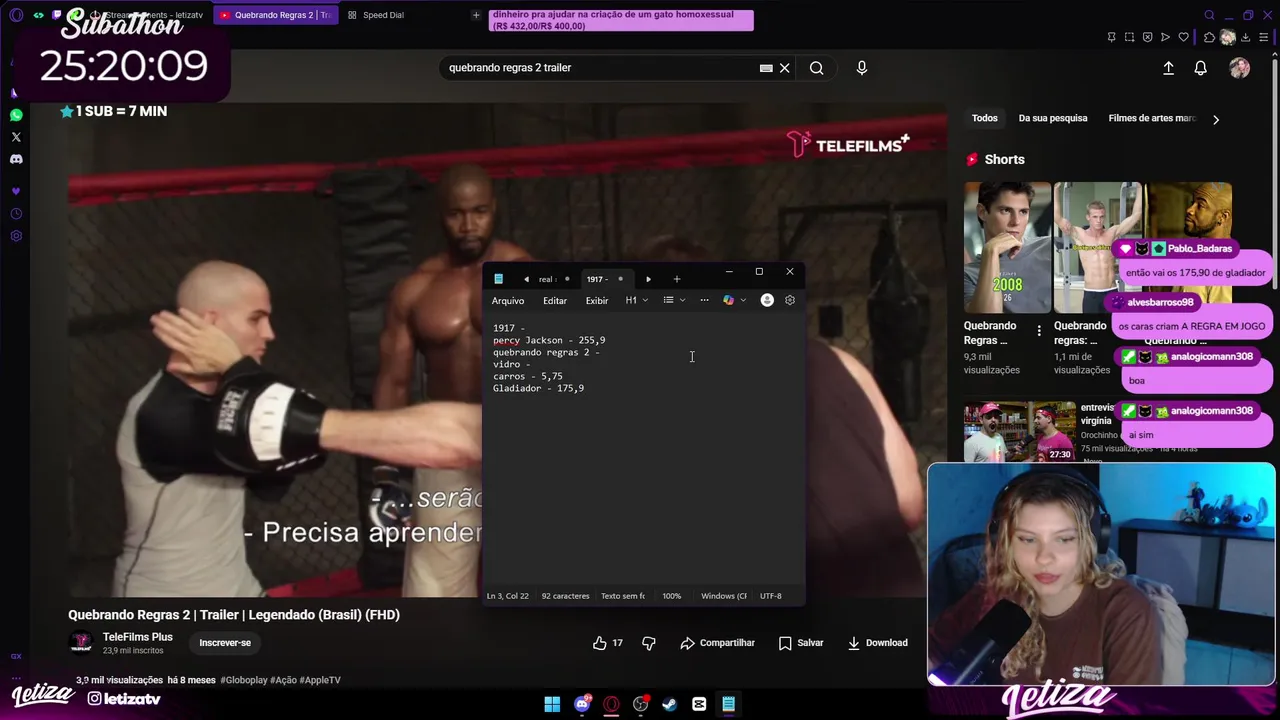Switch to the Quebrando Regras 2 browser tab
Image resolution: width=1280 pixels, height=720 pixels.
click(x=275, y=15)
